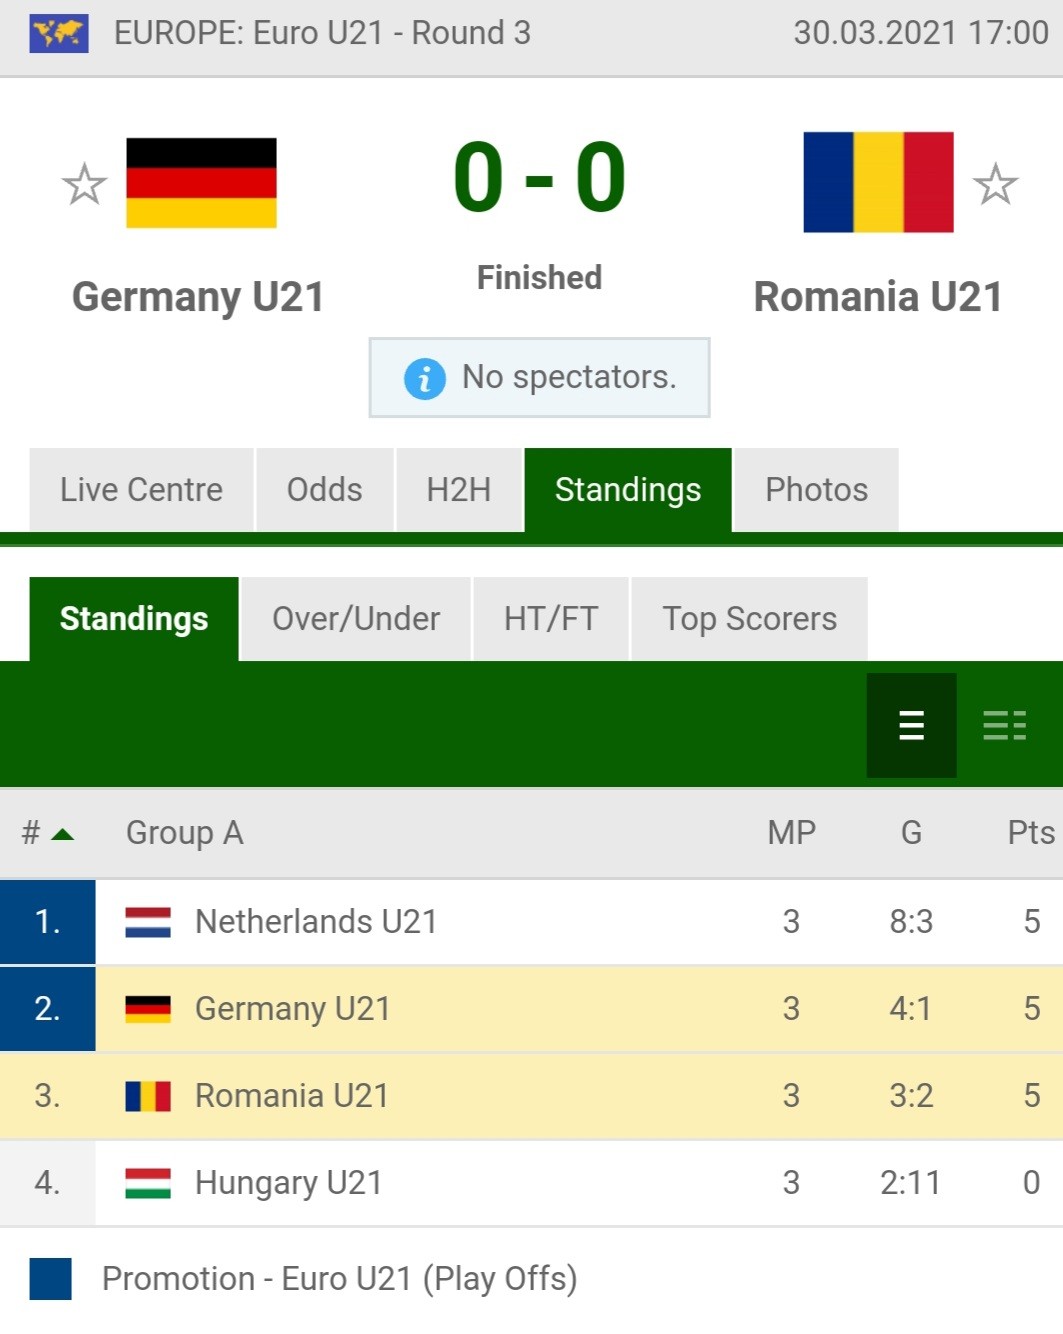Viewport: 1063px width, 1334px height.
Task: Click the blue info icon for spectators
Action: tap(425, 379)
